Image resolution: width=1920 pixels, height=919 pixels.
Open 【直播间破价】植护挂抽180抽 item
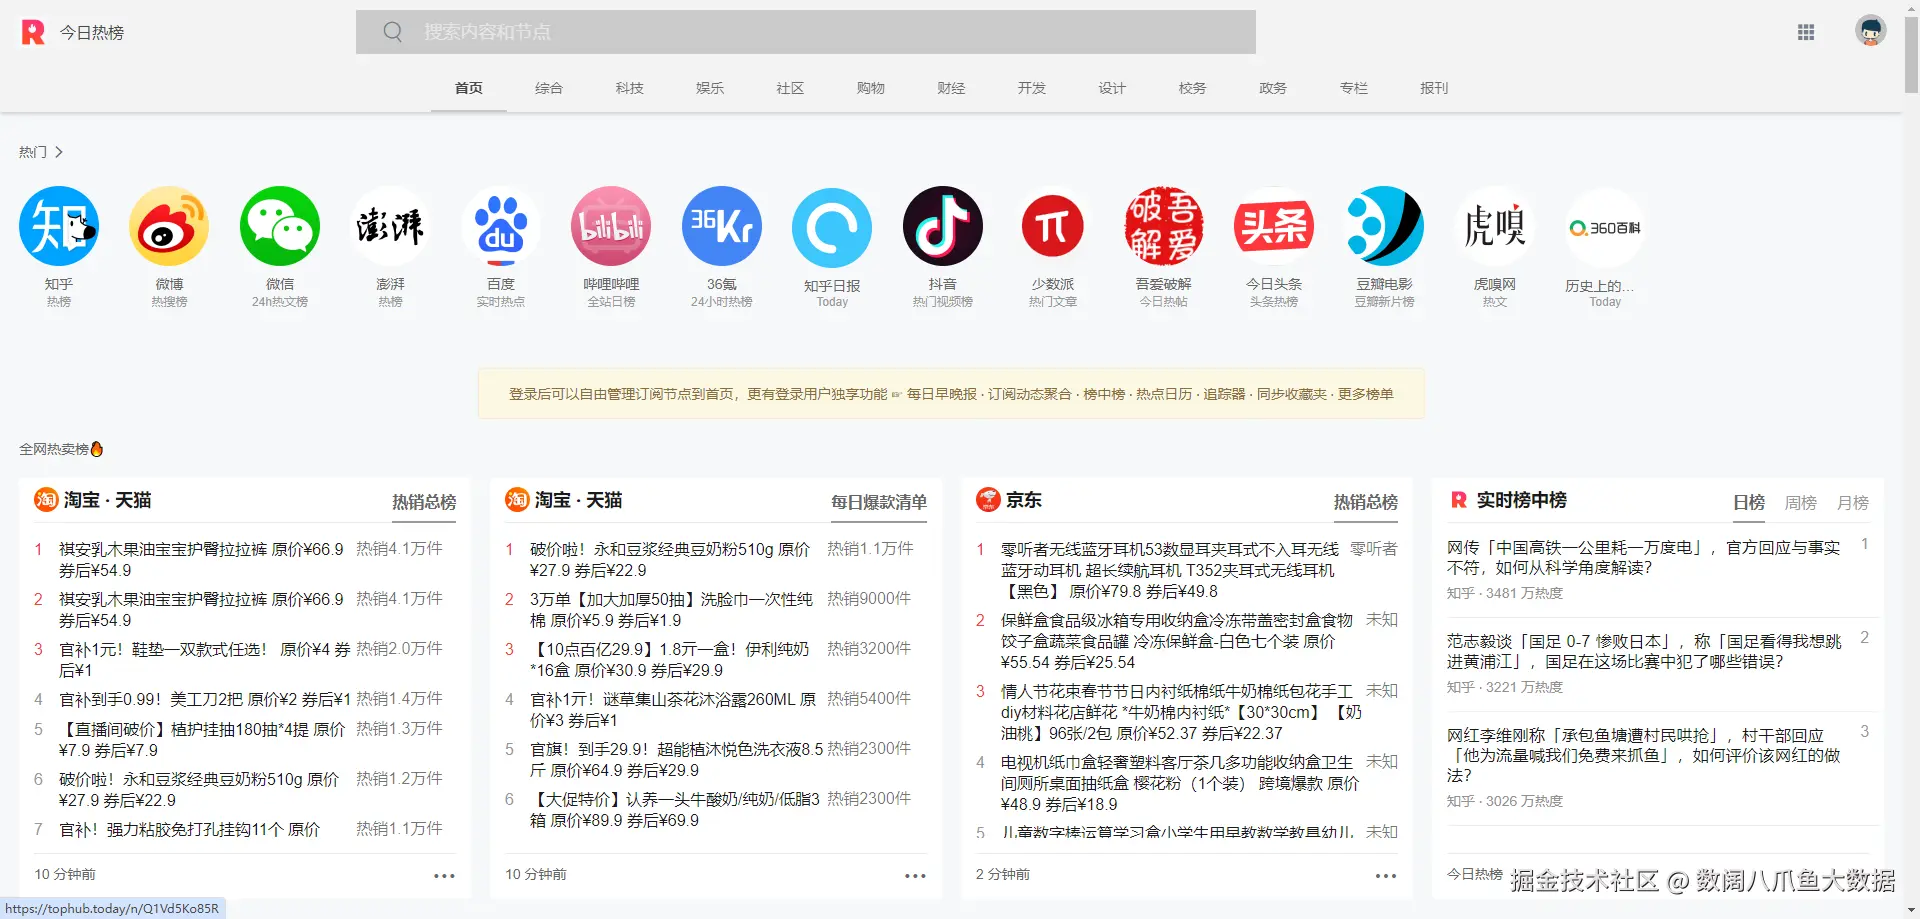(x=202, y=740)
